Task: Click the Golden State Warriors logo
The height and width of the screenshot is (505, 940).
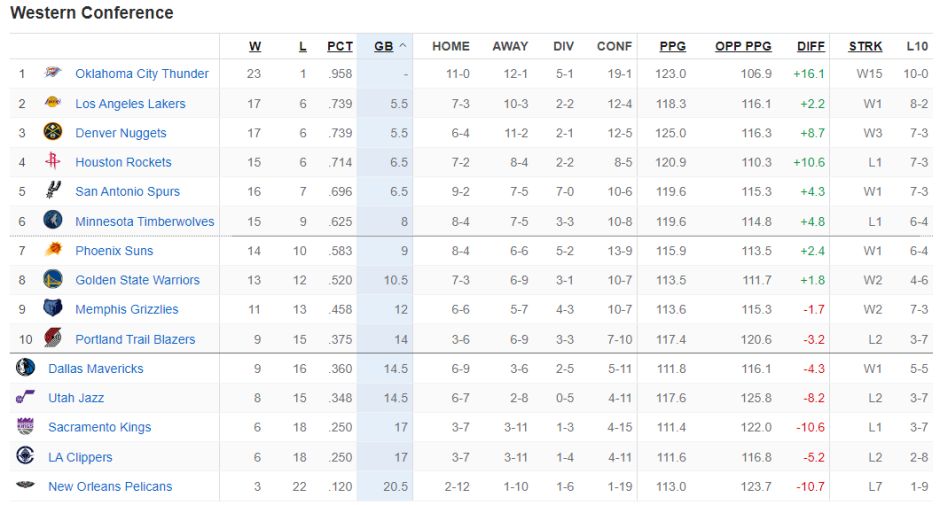Action: 53,280
